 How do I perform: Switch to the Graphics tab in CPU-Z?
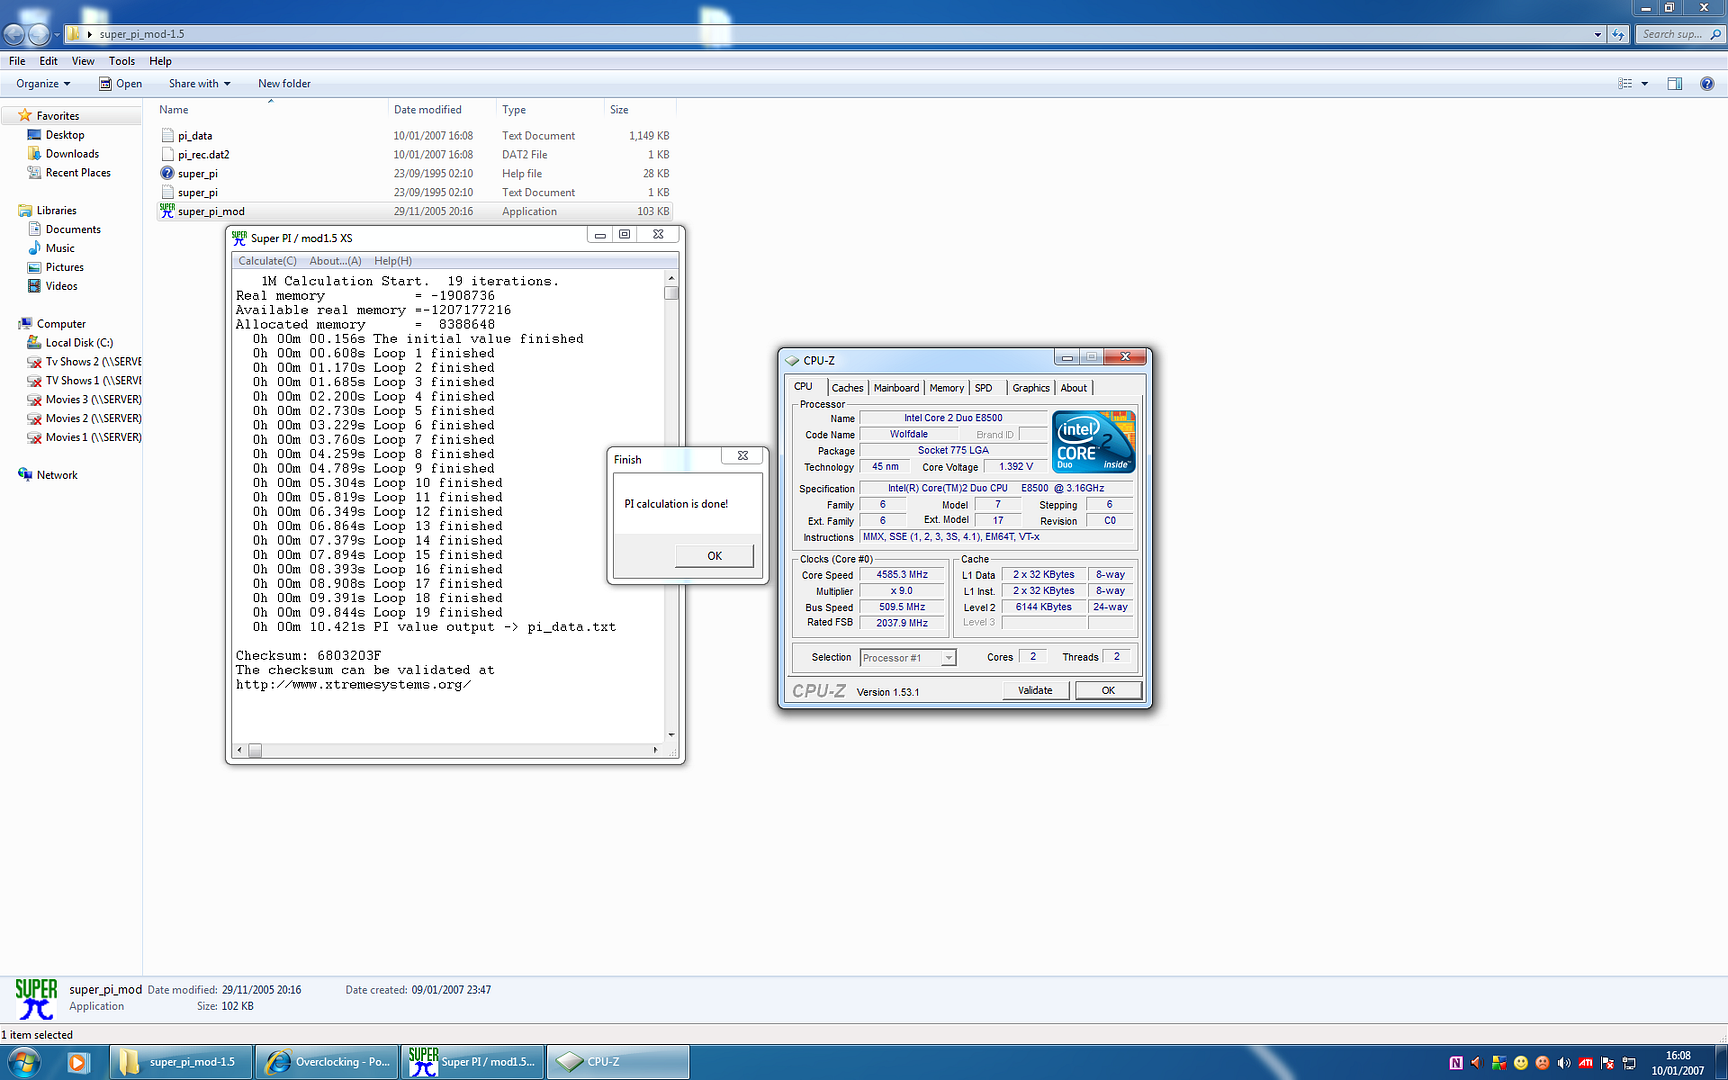click(x=1031, y=388)
